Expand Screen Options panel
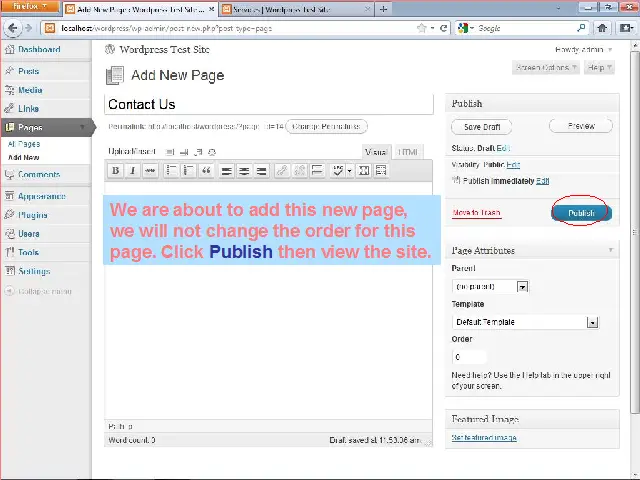The width and height of the screenshot is (640, 480). pyautogui.click(x=546, y=68)
